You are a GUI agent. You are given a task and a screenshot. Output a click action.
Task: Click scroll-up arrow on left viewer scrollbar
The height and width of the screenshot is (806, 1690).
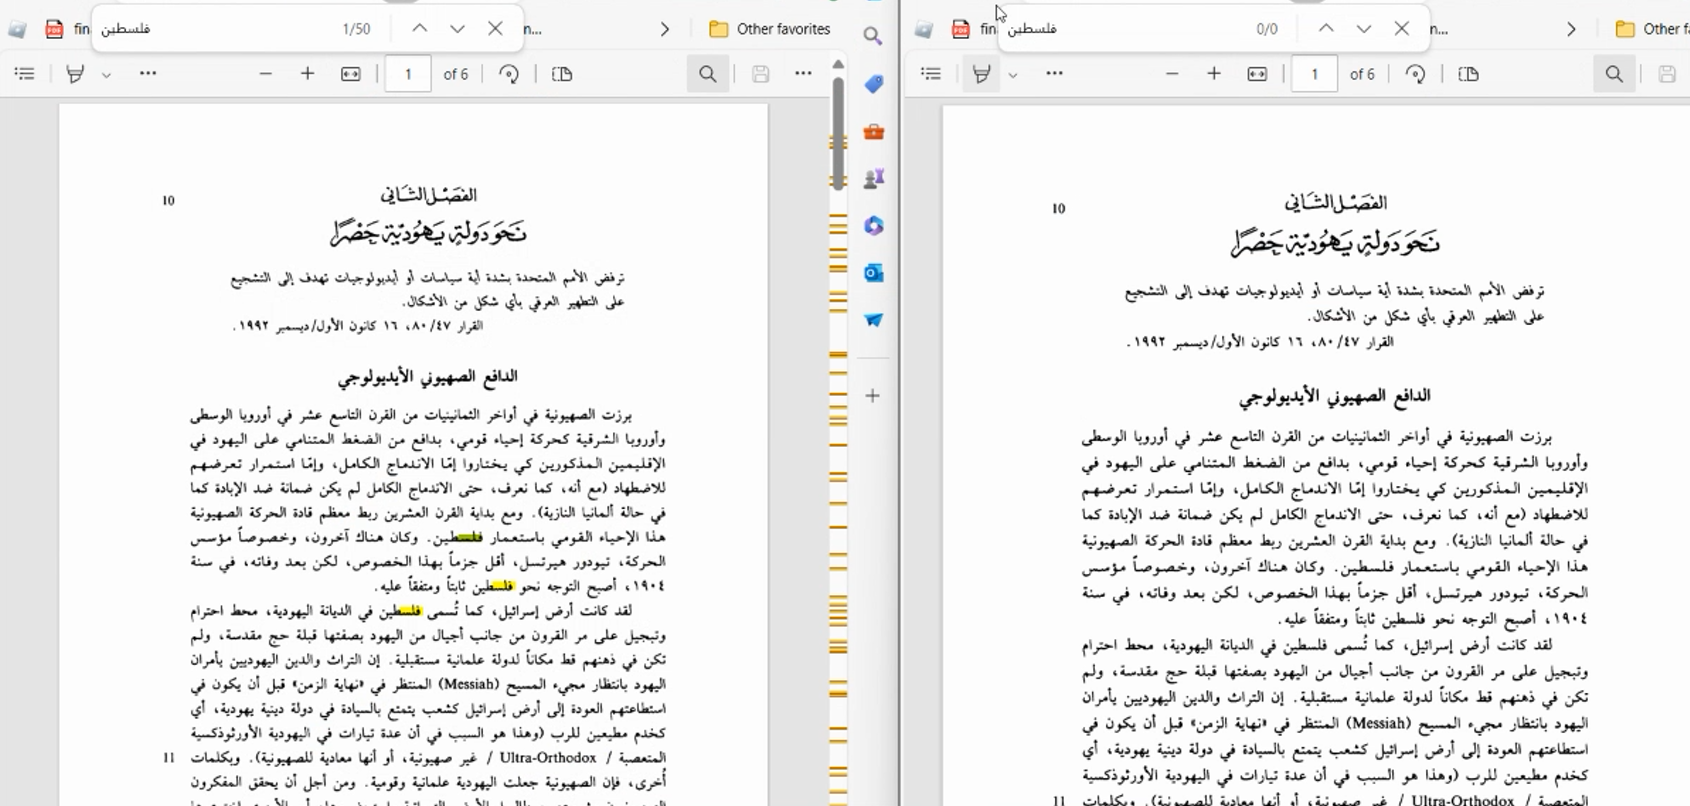tap(838, 65)
